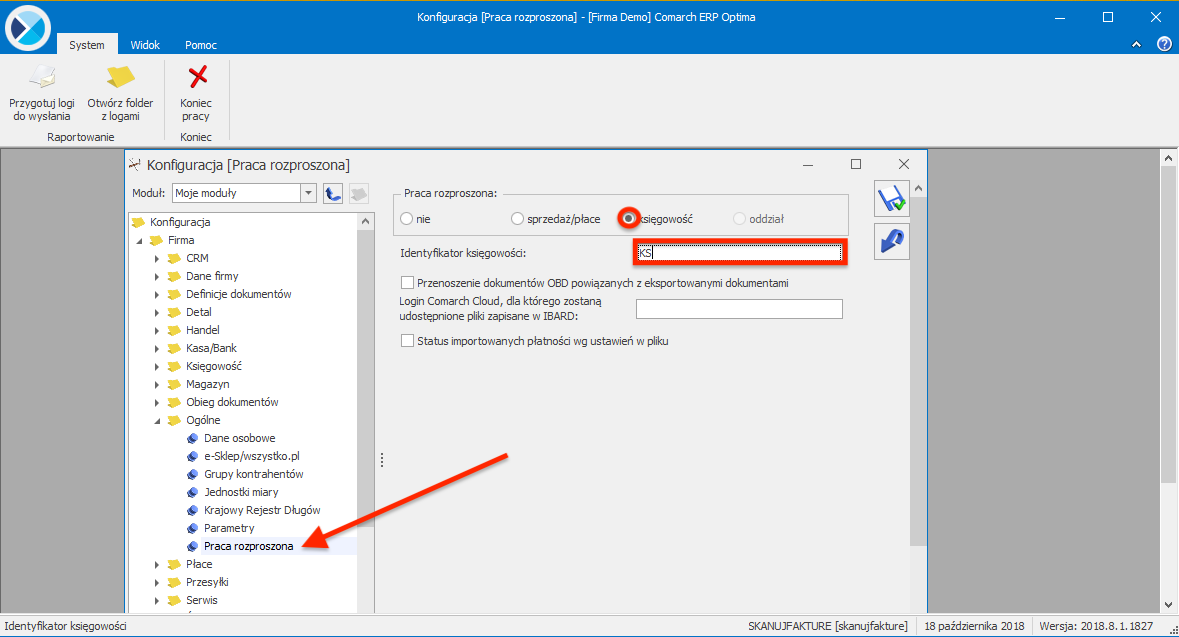The width and height of the screenshot is (1179, 637).
Task: Click blue back arrow icon beside module dropdown
Action: [334, 193]
